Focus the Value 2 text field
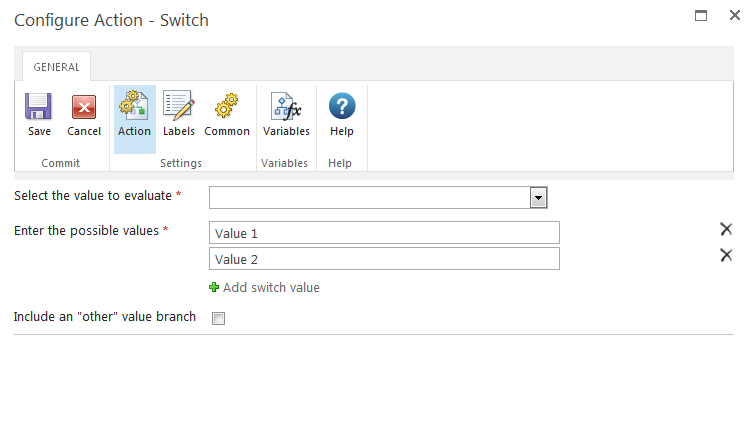Screen dimensions: 750x435 click(384, 259)
